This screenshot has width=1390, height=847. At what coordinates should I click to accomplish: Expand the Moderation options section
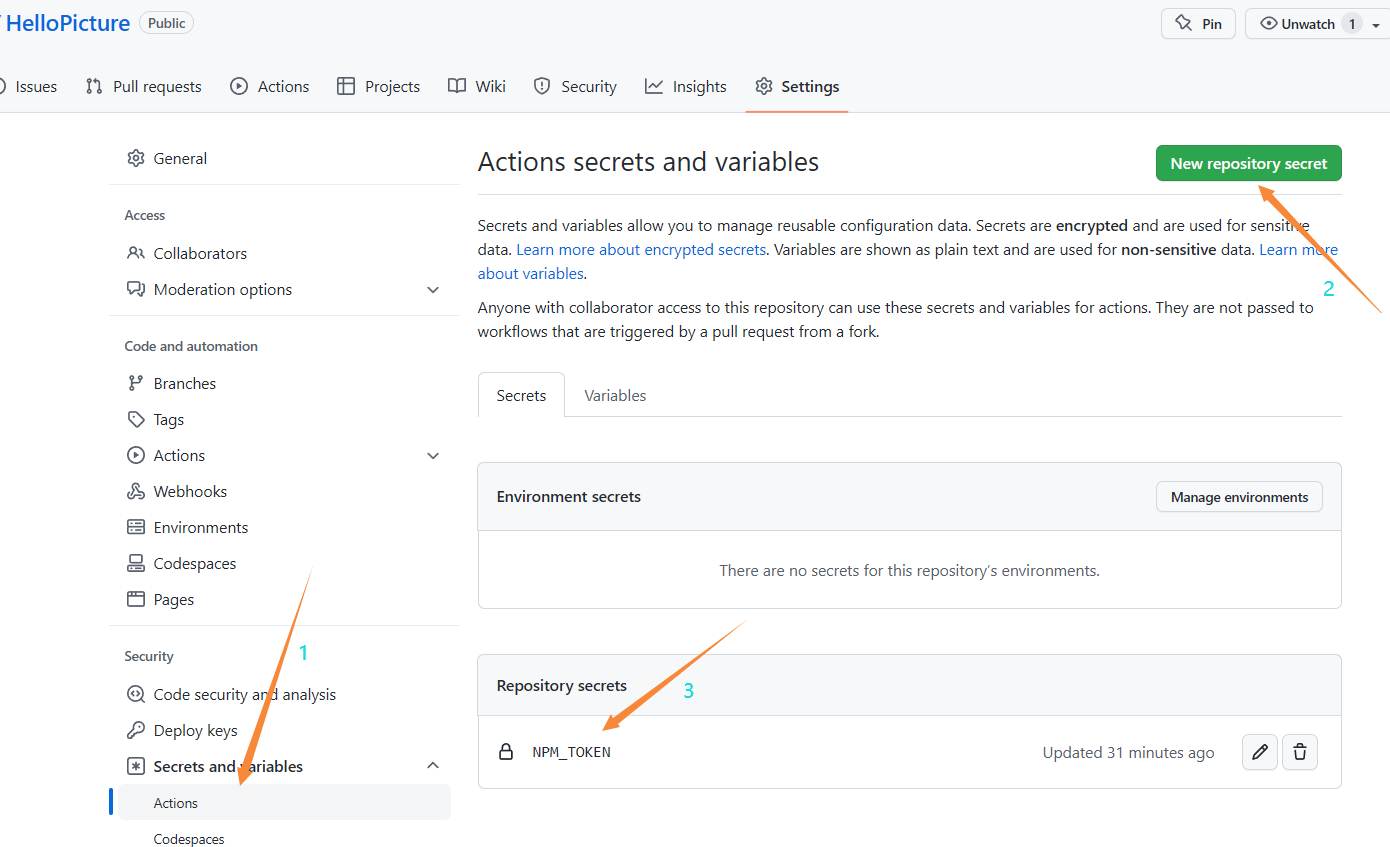[x=433, y=290]
